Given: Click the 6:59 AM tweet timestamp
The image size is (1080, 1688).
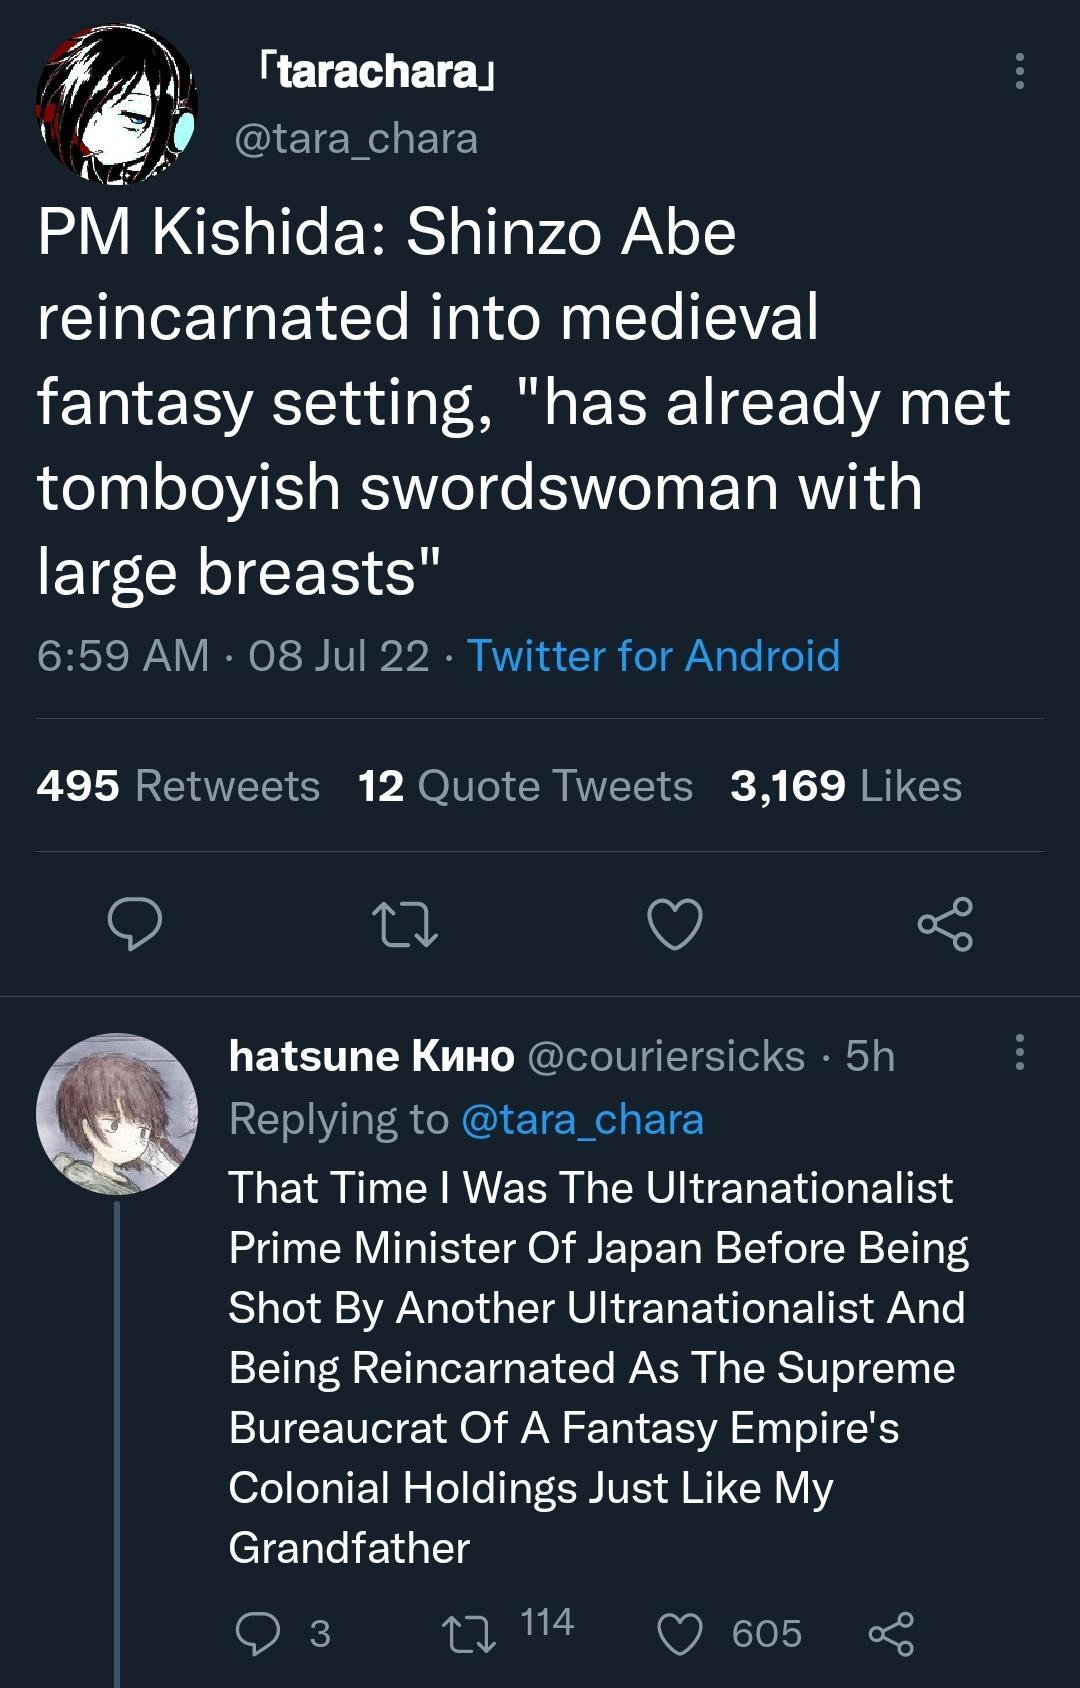Looking at the screenshot, I should pyautogui.click(x=122, y=656).
